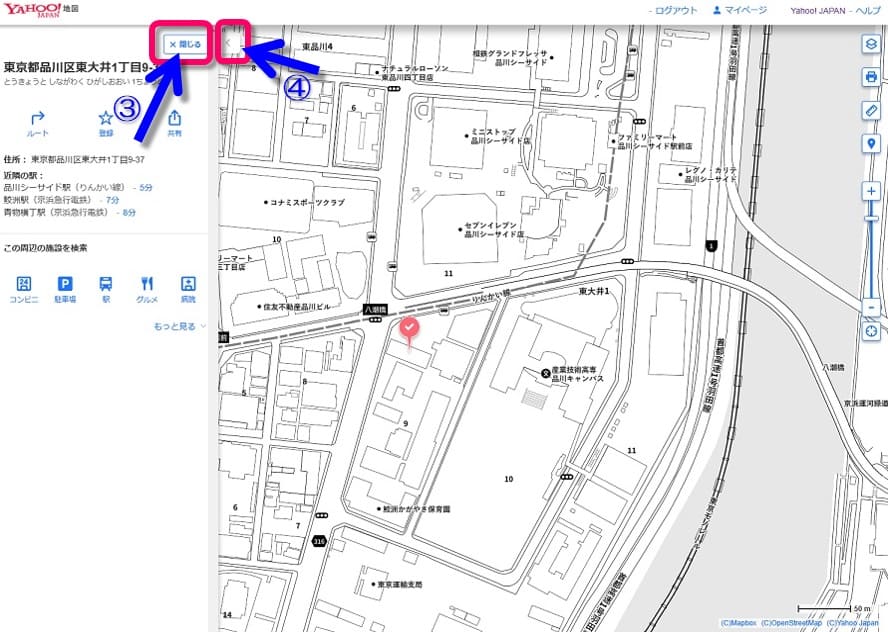The width and height of the screenshot is (888, 632).
Task: Select the distance measuring ruler tool
Action: [x=870, y=110]
